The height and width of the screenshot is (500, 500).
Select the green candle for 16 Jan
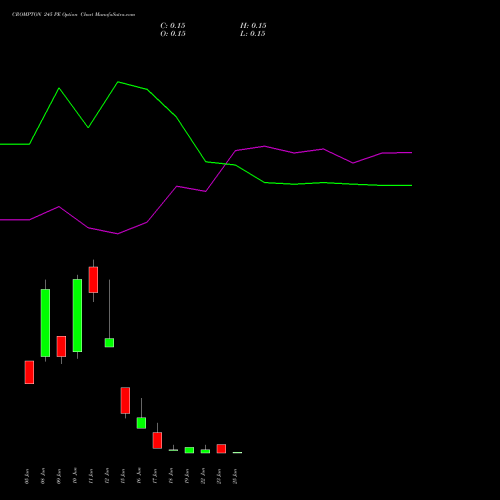point(141,423)
